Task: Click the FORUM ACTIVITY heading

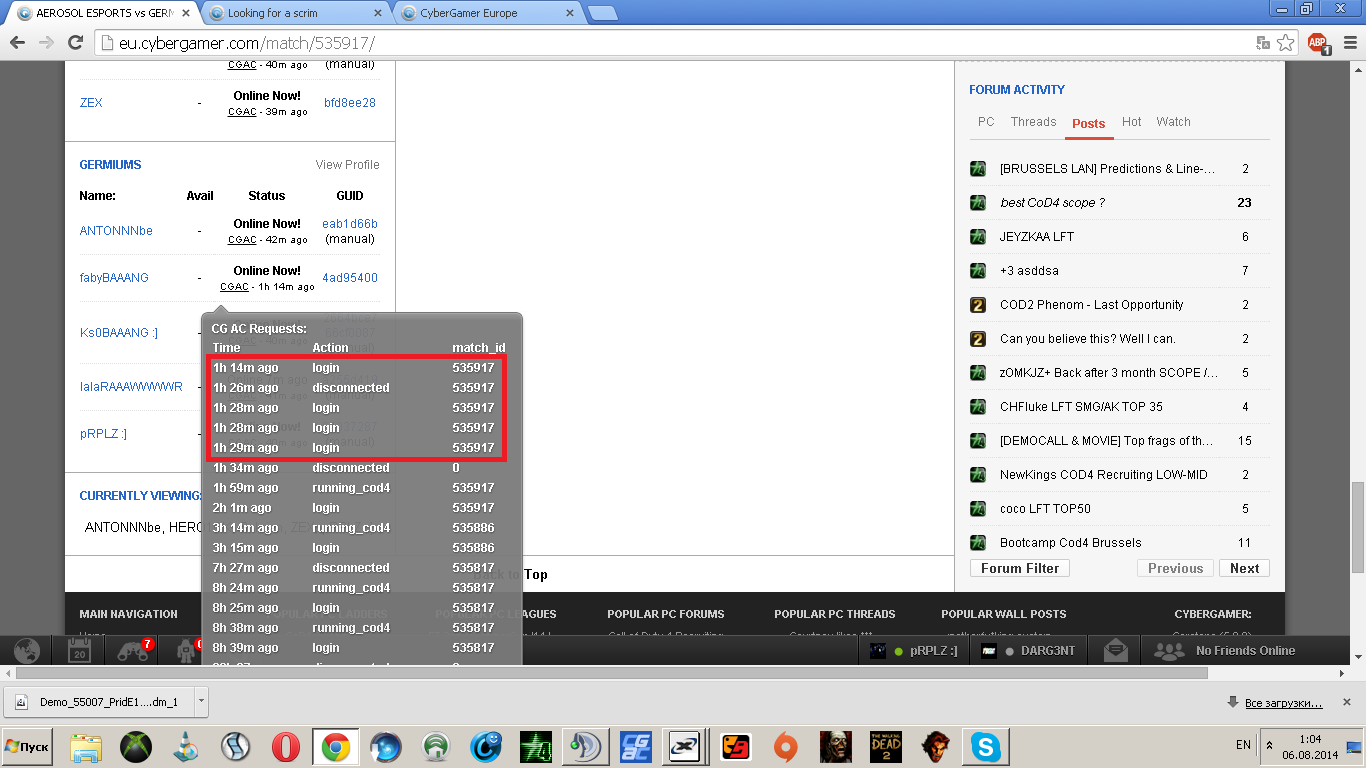Action: tap(1017, 90)
